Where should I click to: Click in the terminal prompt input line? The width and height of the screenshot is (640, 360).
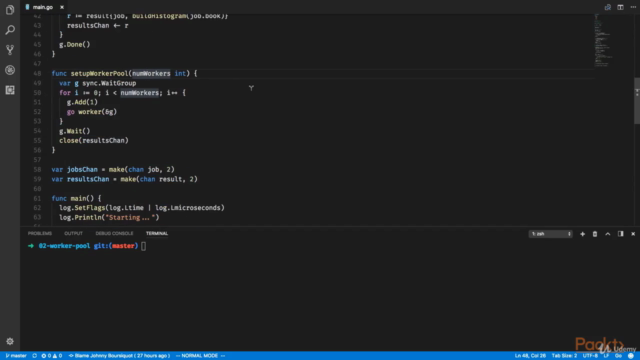coord(143,246)
